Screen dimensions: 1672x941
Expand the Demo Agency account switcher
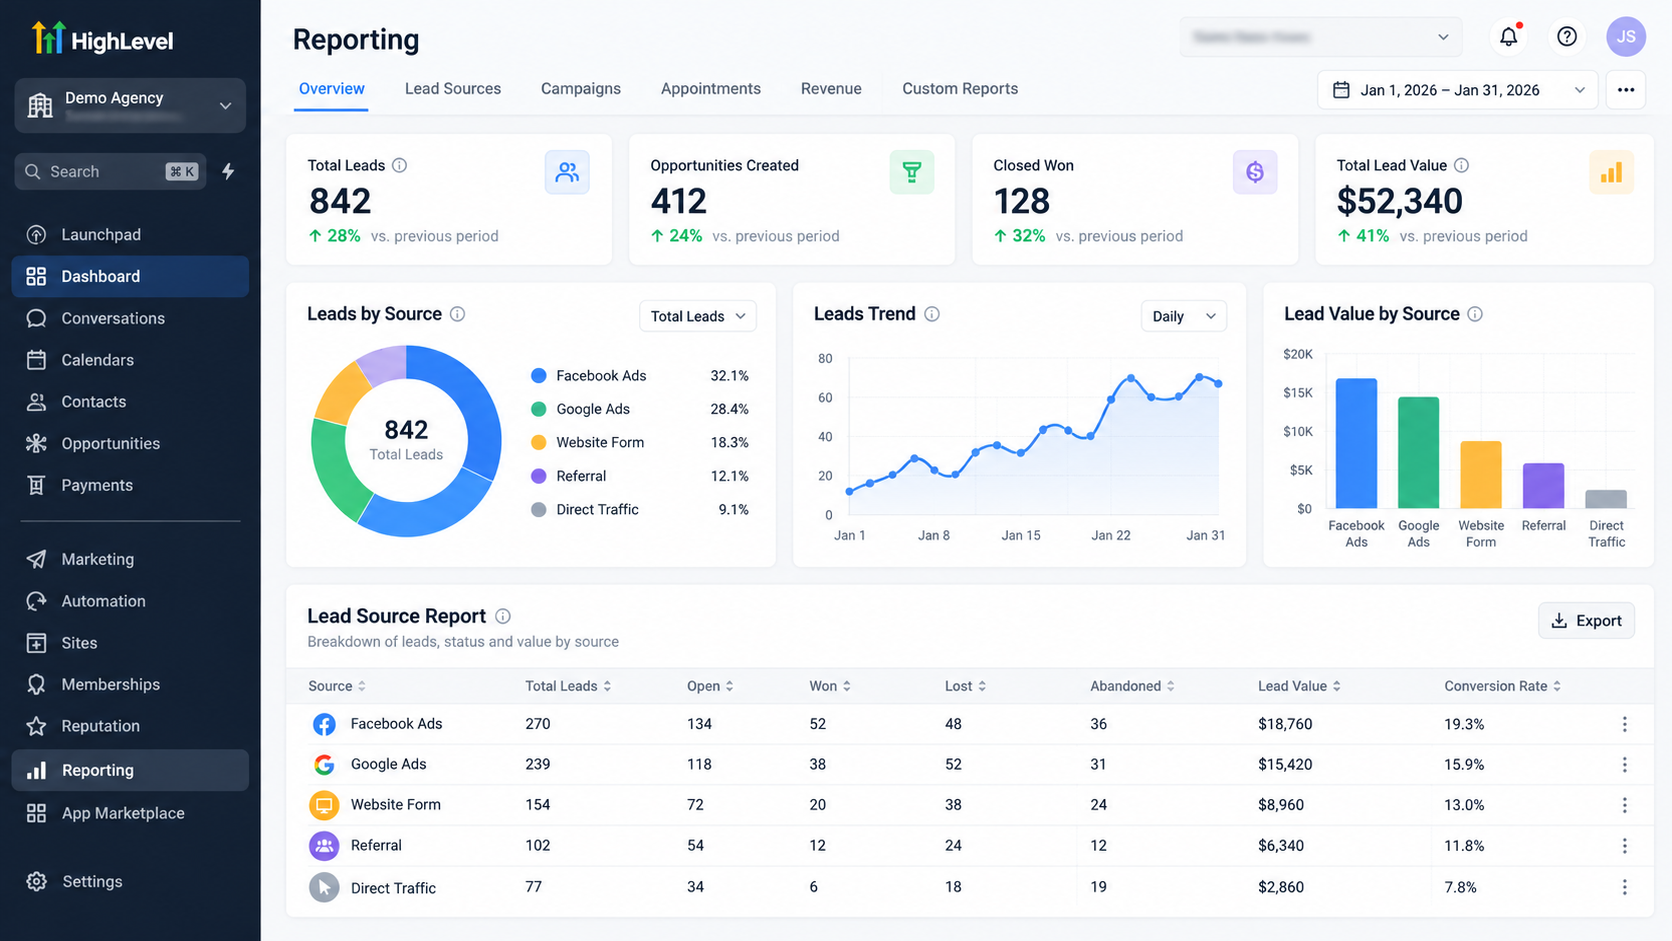coord(130,105)
